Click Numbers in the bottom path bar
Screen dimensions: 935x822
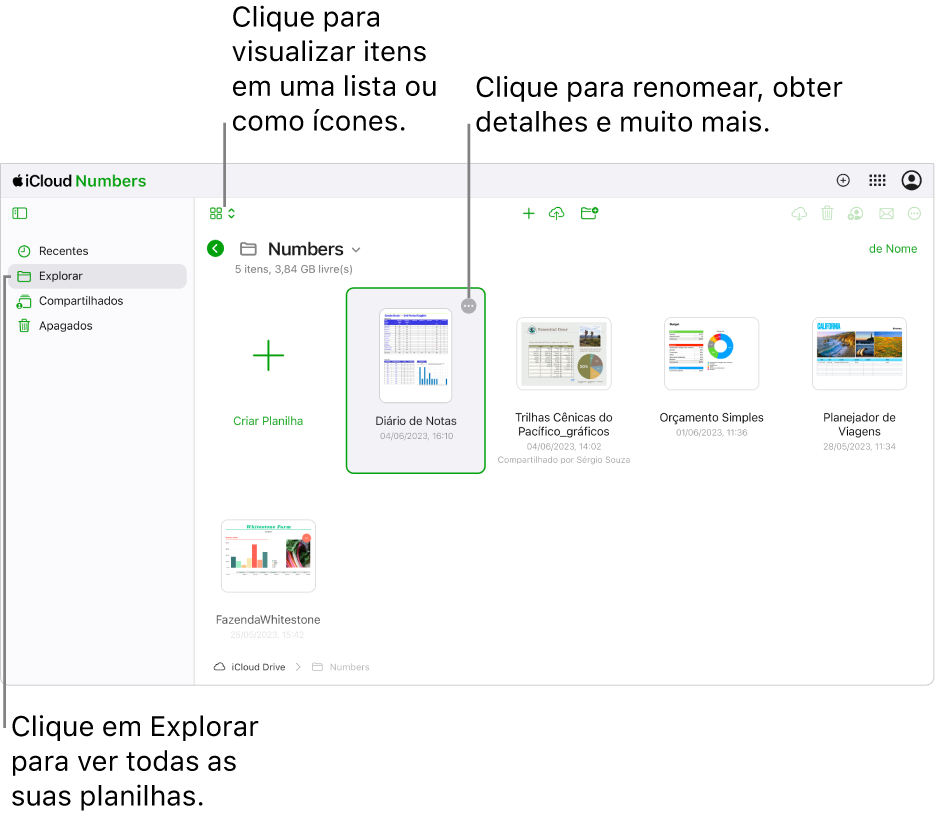point(341,667)
